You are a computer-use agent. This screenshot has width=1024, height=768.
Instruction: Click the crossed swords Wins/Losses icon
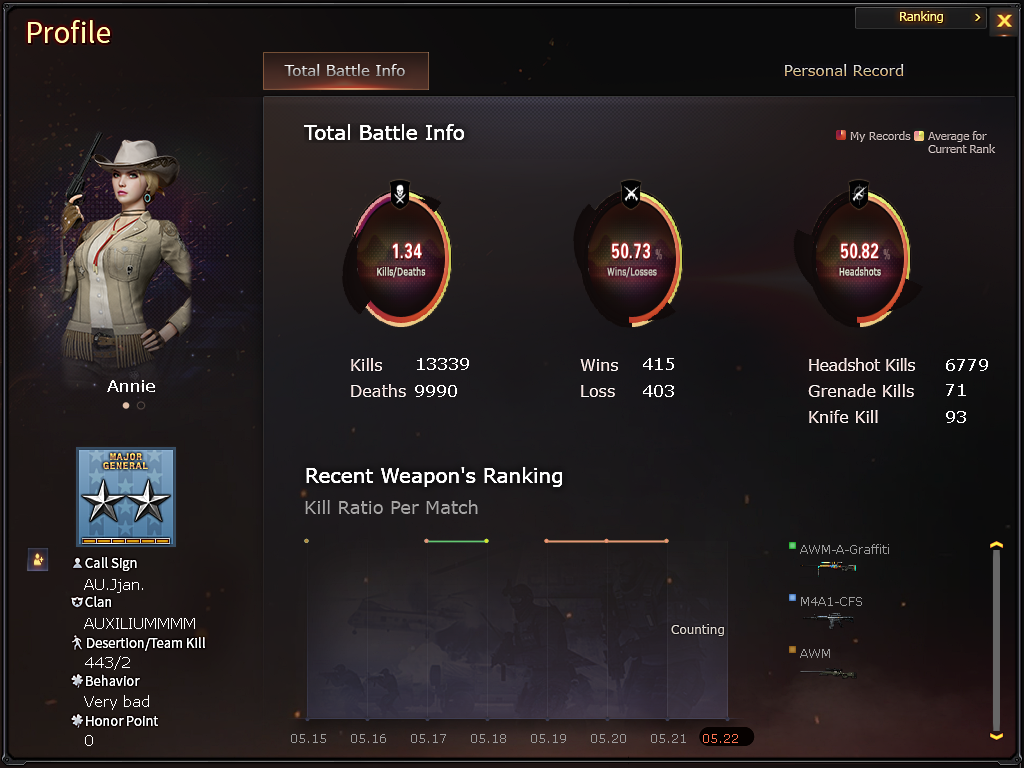tap(630, 194)
